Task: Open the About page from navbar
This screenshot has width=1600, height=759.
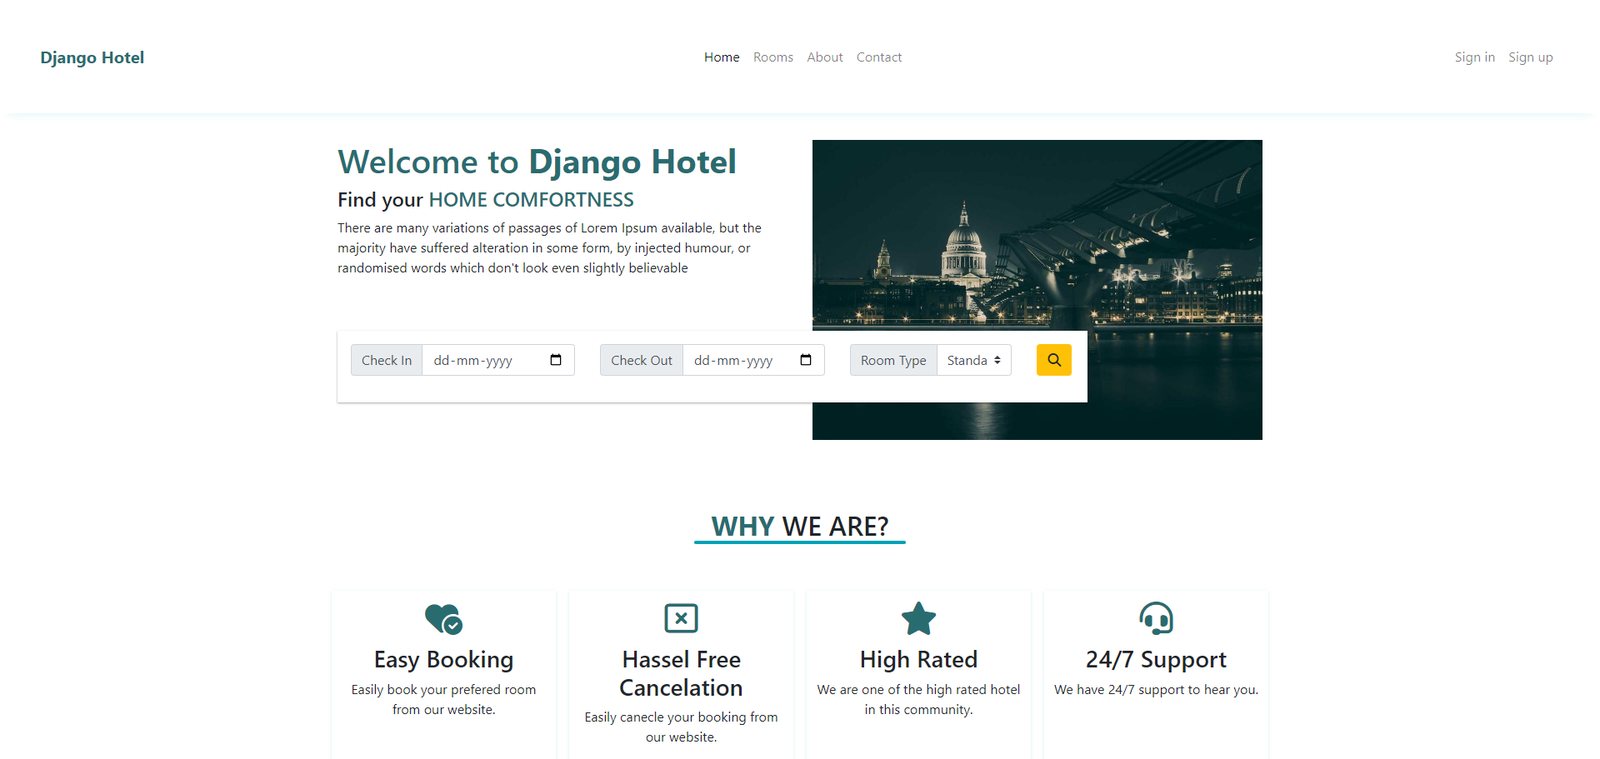Action: click(x=825, y=57)
